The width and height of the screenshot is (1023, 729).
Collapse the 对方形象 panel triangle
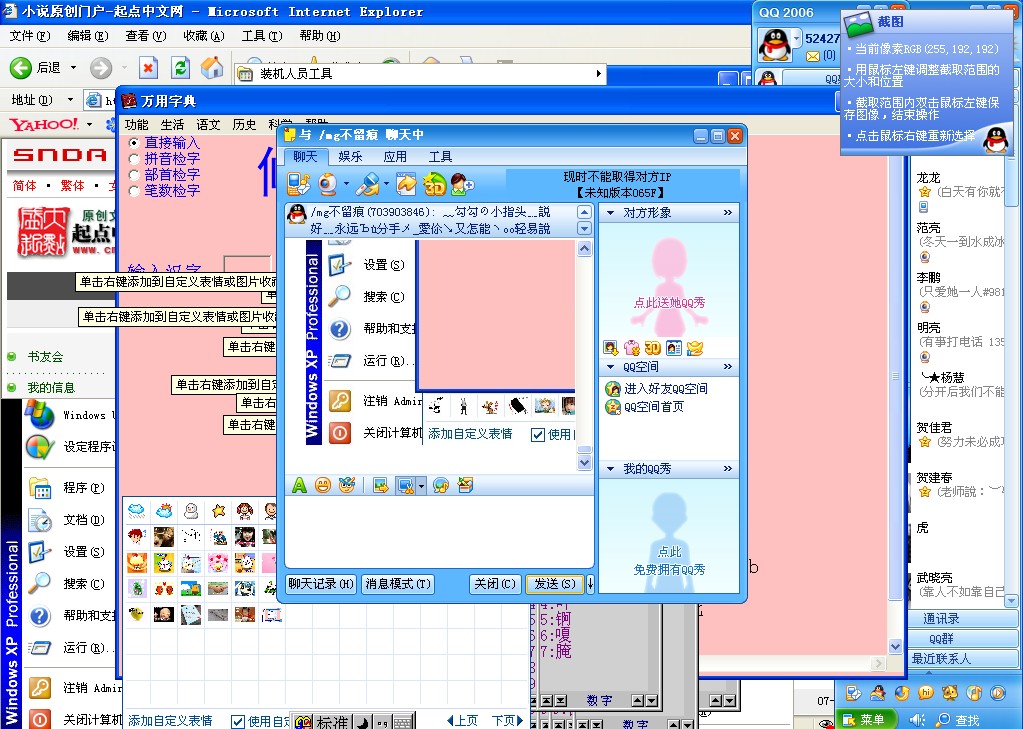click(611, 213)
